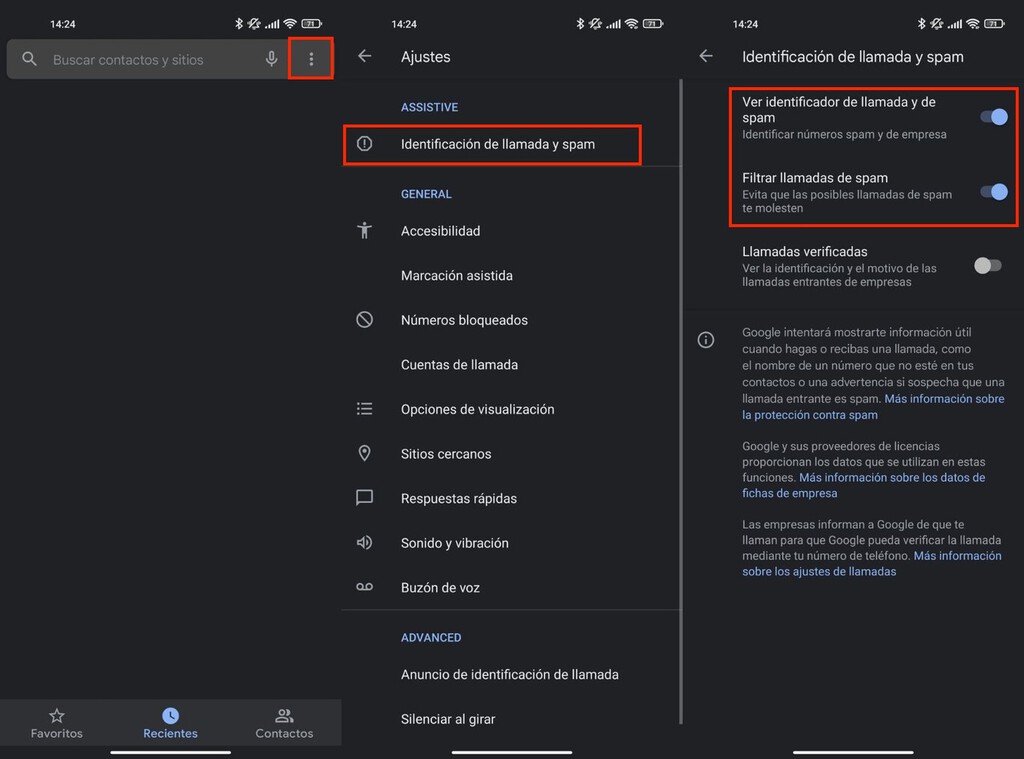The height and width of the screenshot is (759, 1024).
Task: Click the Bluetooth icon in the first phone's status bar
Action: [x=239, y=24]
